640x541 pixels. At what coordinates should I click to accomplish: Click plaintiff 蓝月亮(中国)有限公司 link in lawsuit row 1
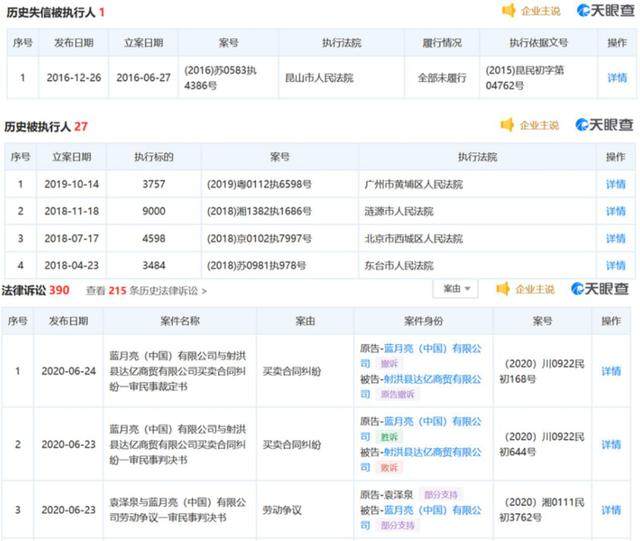click(x=432, y=349)
